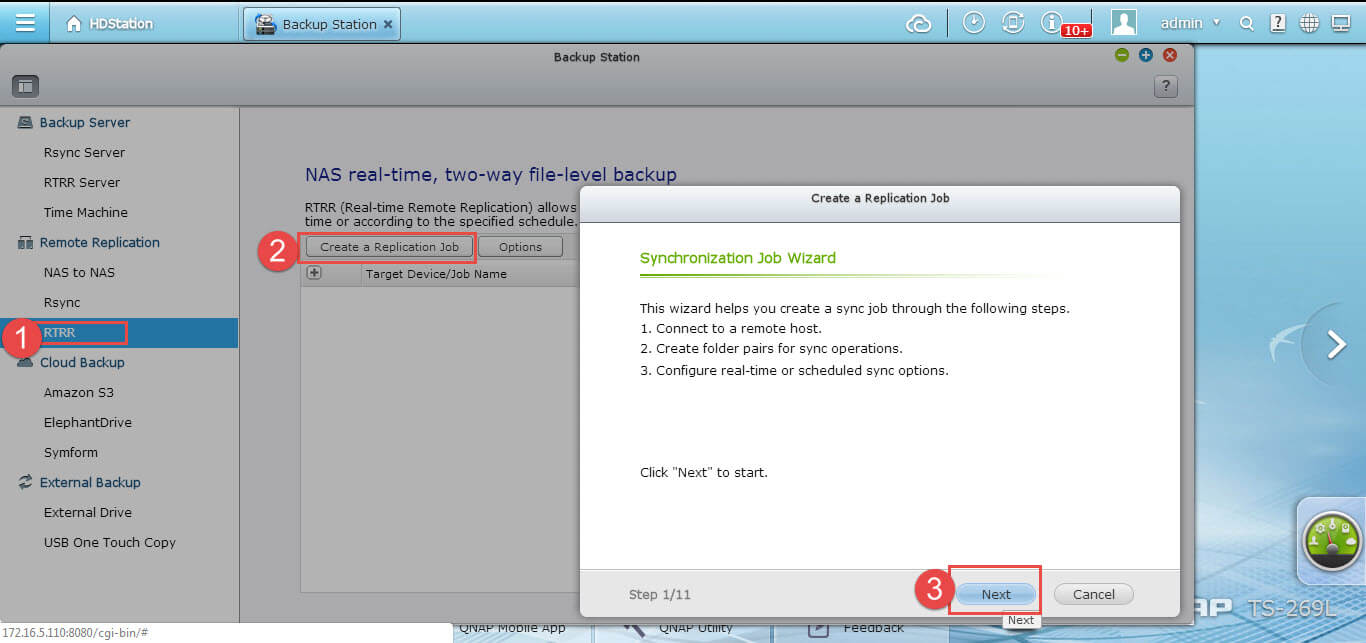Close the Backup Station window
The width and height of the screenshot is (1366, 643).
tap(1169, 56)
